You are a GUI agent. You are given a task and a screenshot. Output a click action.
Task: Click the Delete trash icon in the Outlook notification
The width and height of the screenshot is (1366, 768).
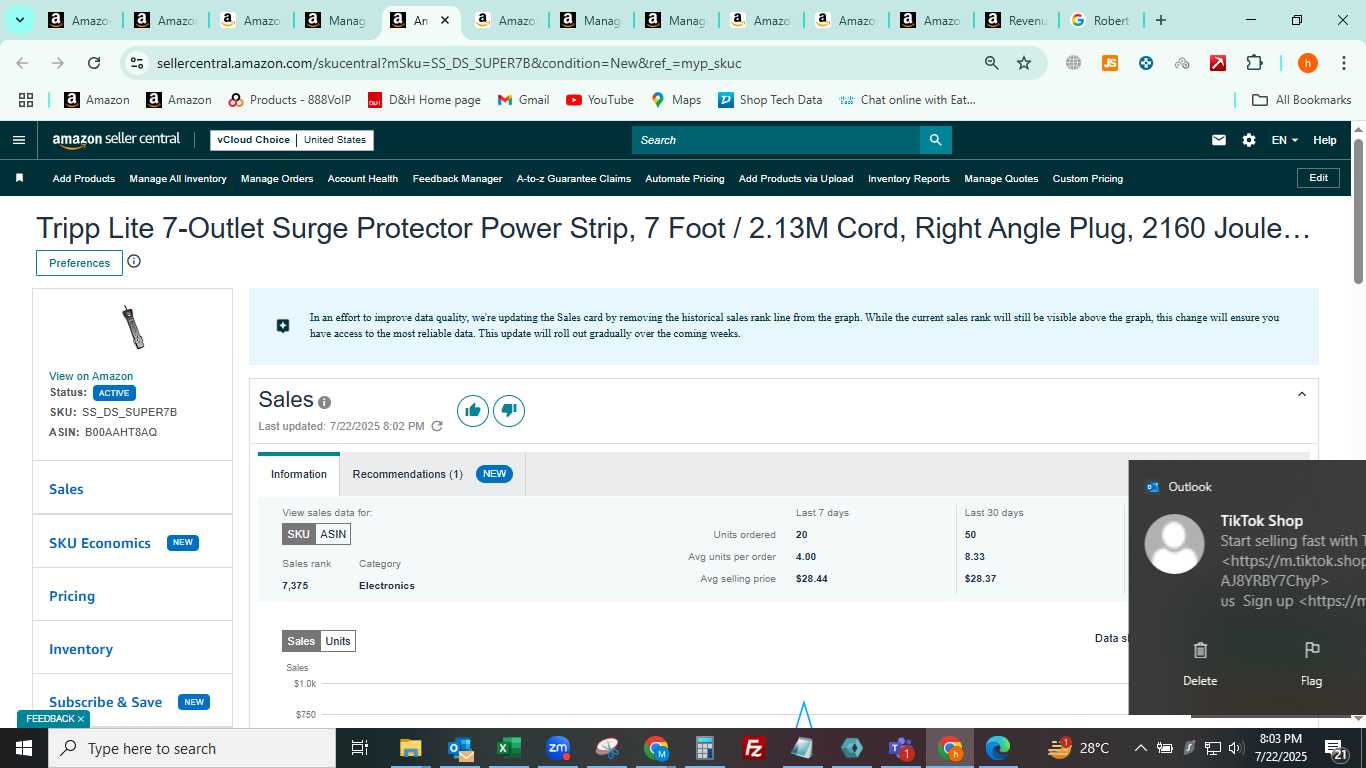point(1200,651)
